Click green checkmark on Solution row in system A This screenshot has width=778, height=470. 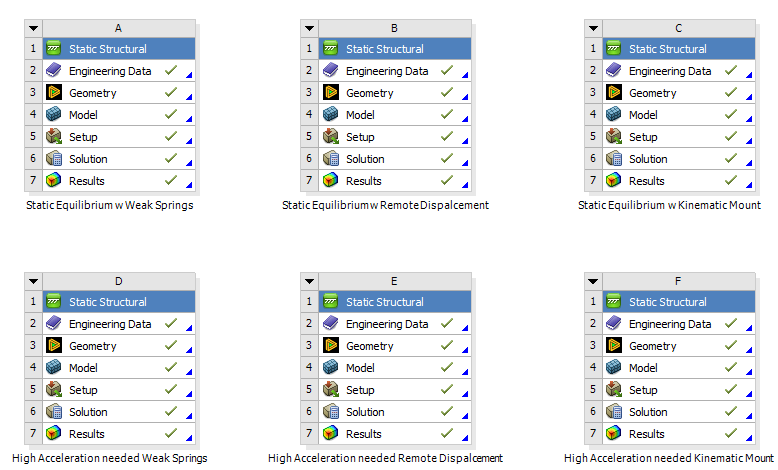pyautogui.click(x=171, y=158)
